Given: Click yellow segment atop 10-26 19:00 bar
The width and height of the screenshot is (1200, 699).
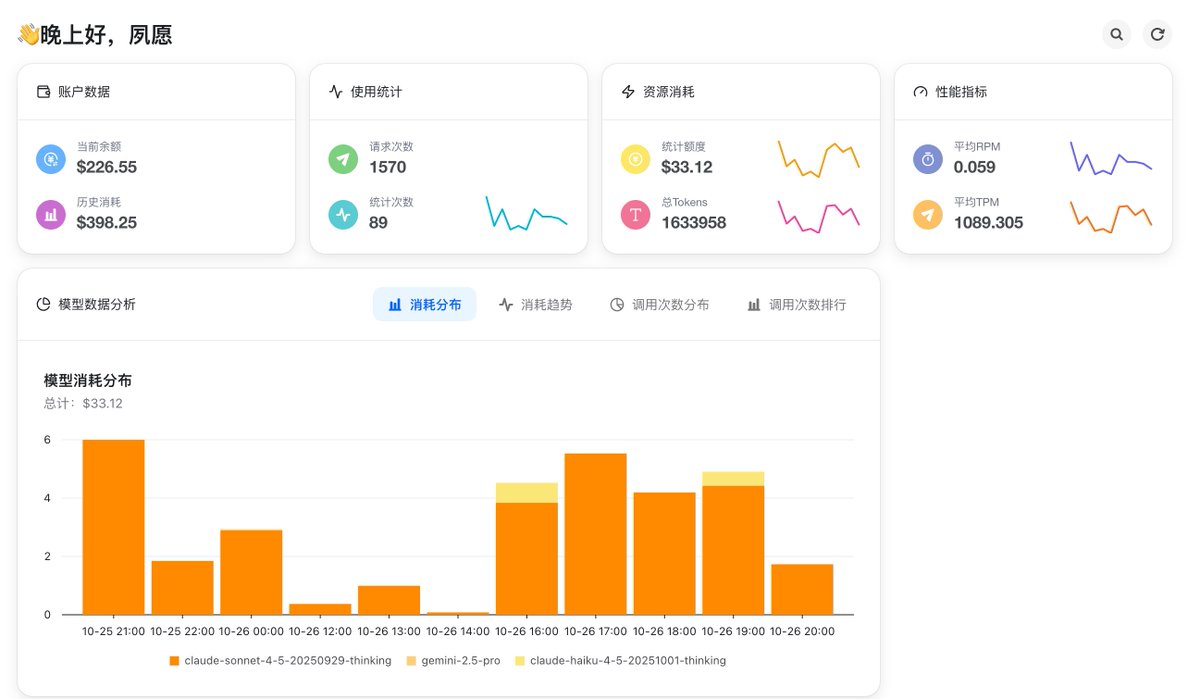Looking at the screenshot, I should 733,479.
